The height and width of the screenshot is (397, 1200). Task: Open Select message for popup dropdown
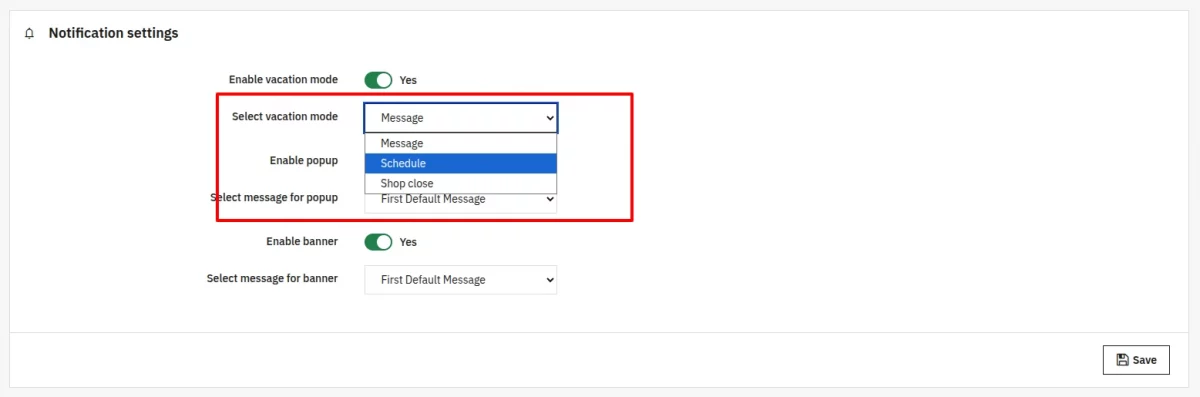click(461, 200)
